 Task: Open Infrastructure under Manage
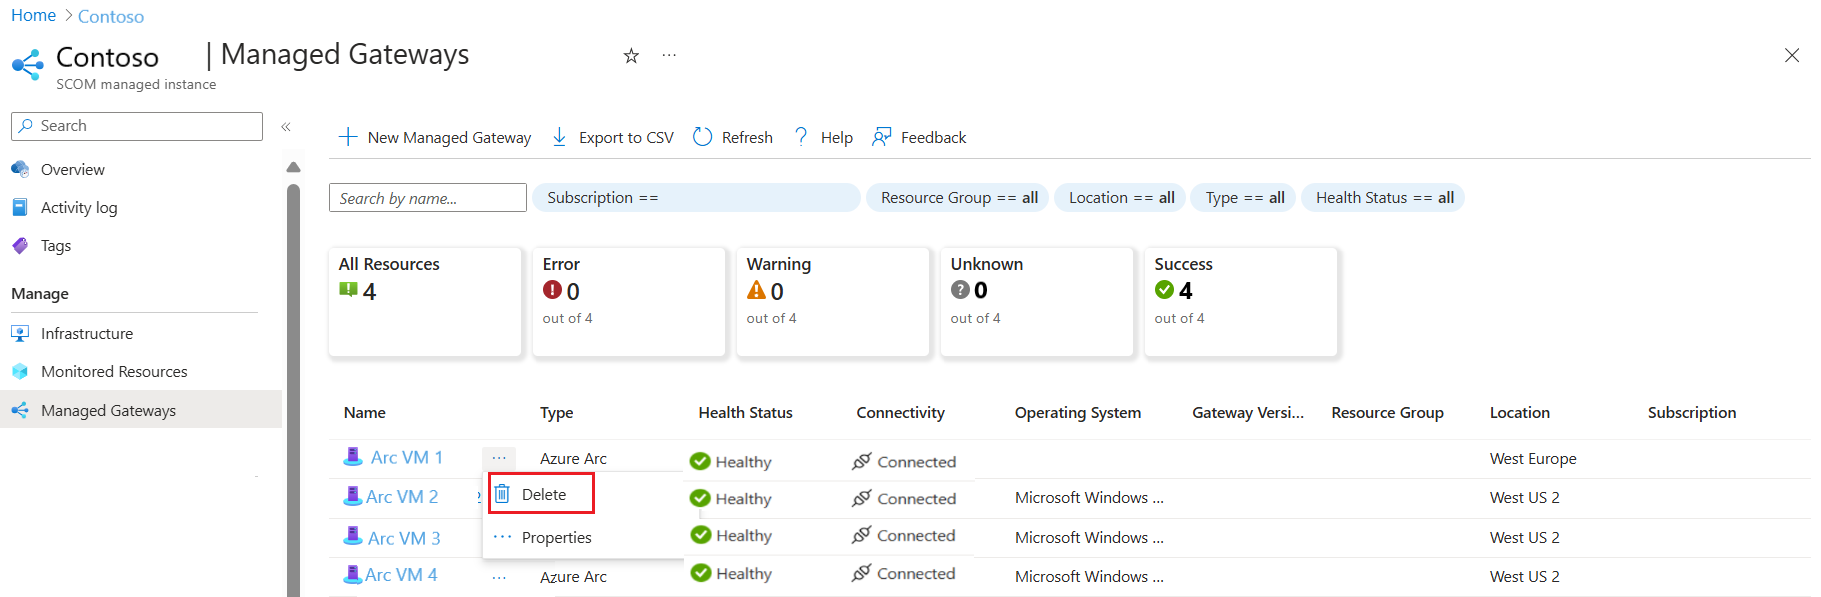(87, 334)
